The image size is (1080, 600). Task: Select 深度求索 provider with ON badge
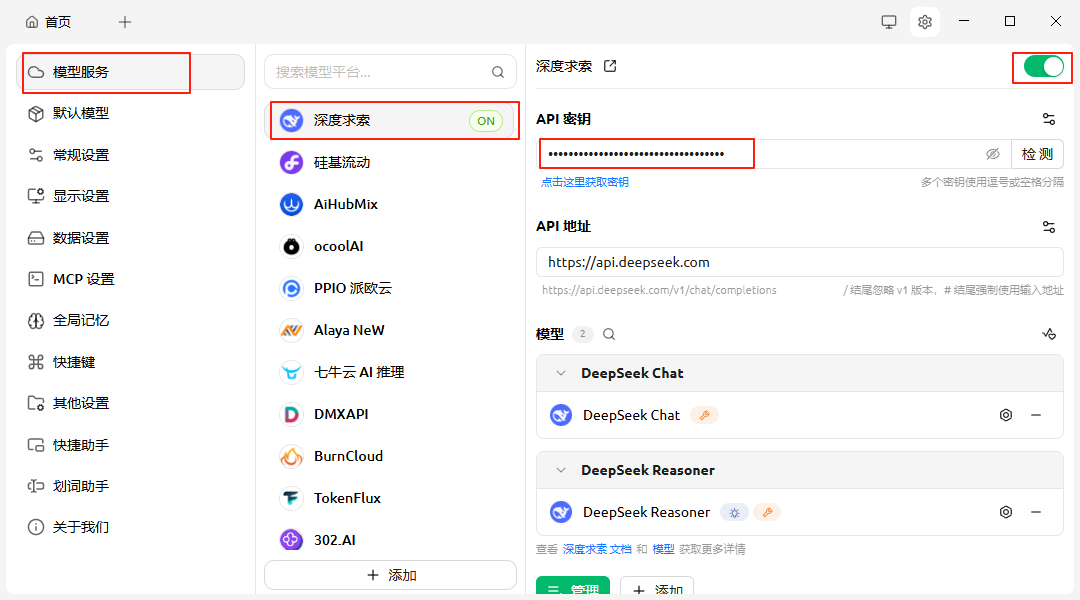[391, 121]
